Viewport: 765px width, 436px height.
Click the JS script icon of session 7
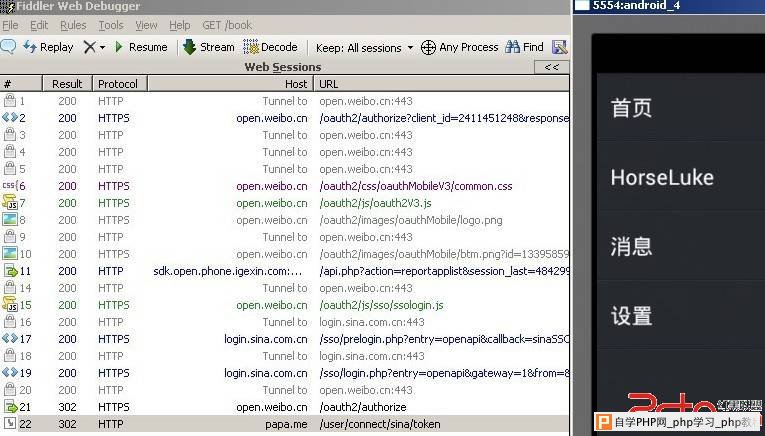coord(10,202)
